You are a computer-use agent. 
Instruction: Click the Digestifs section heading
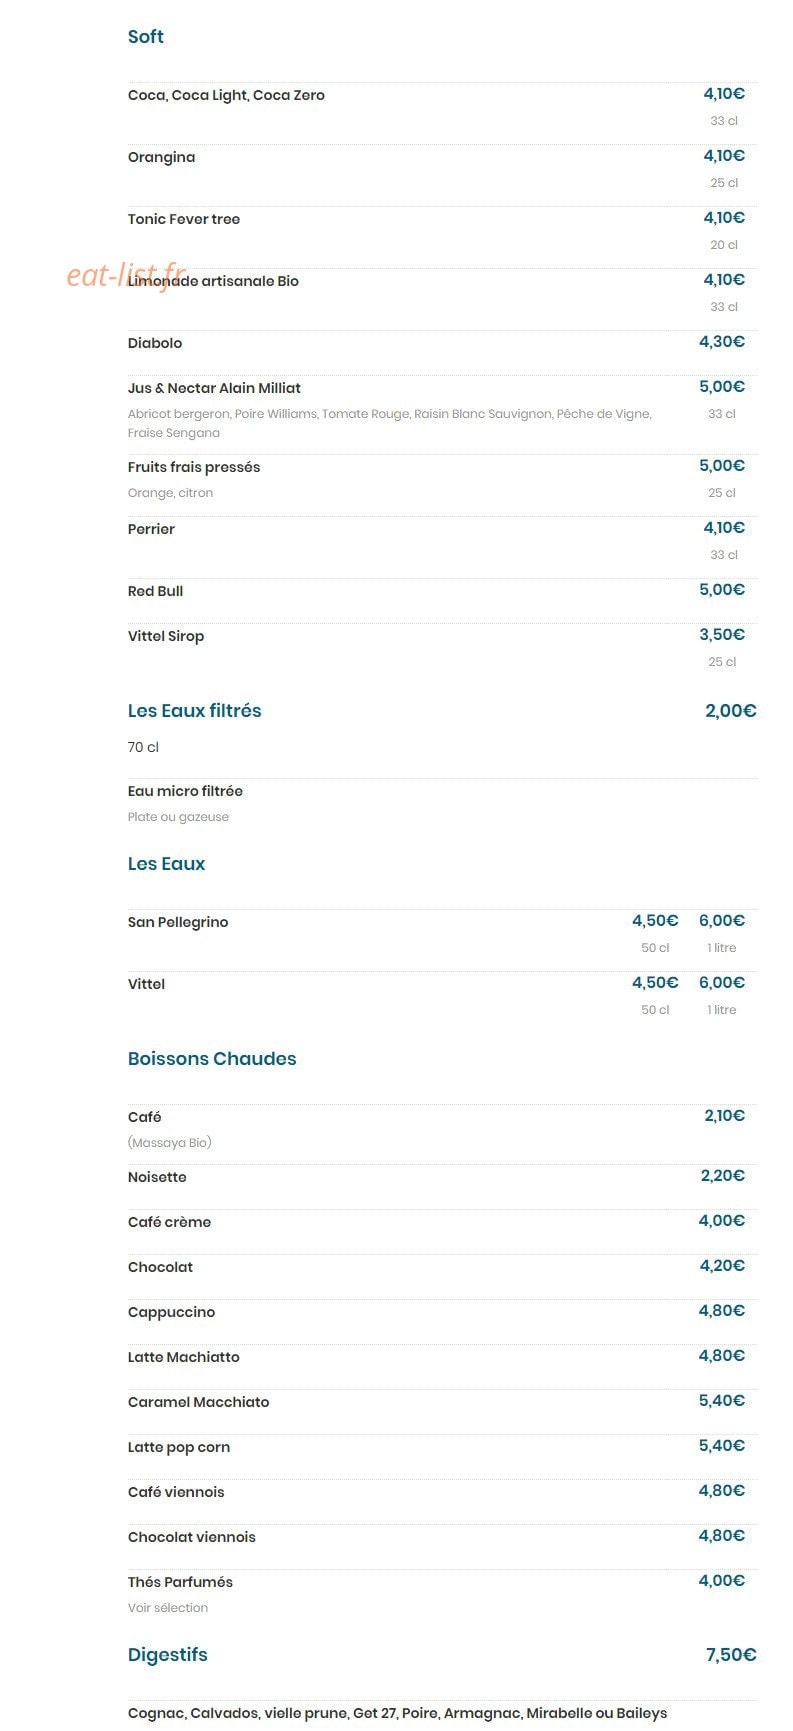point(168,1655)
